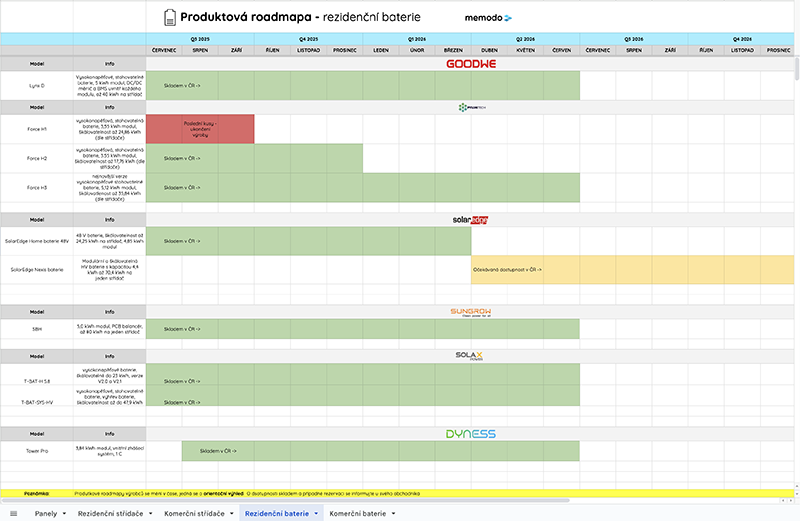
Task: Select the Force H2 model cell
Action: [37, 158]
